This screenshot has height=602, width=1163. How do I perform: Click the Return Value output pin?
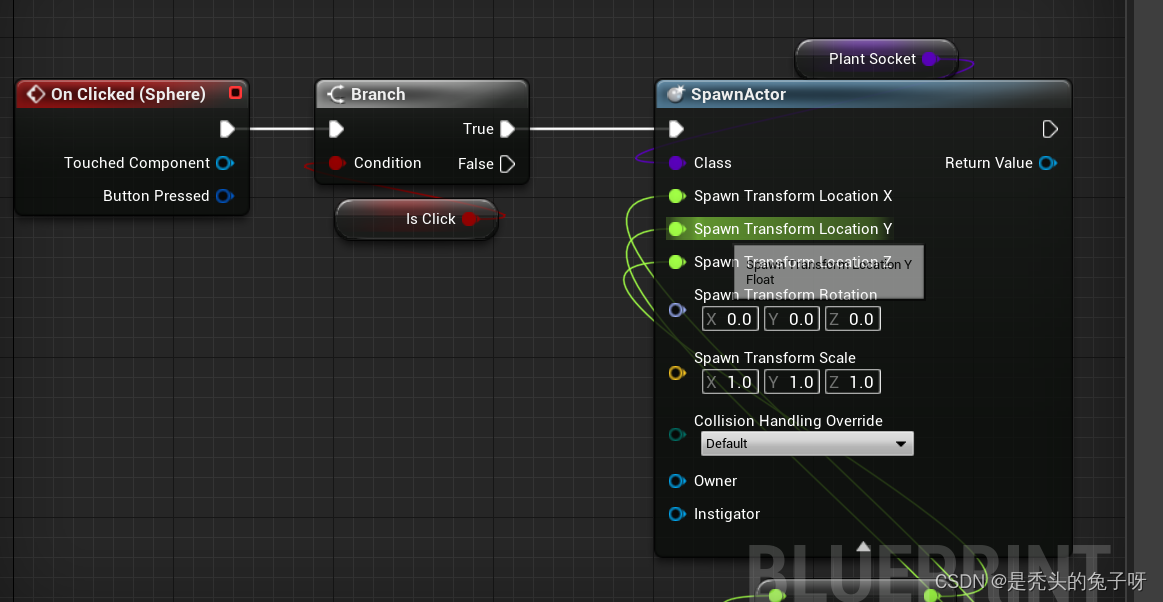coord(1047,163)
